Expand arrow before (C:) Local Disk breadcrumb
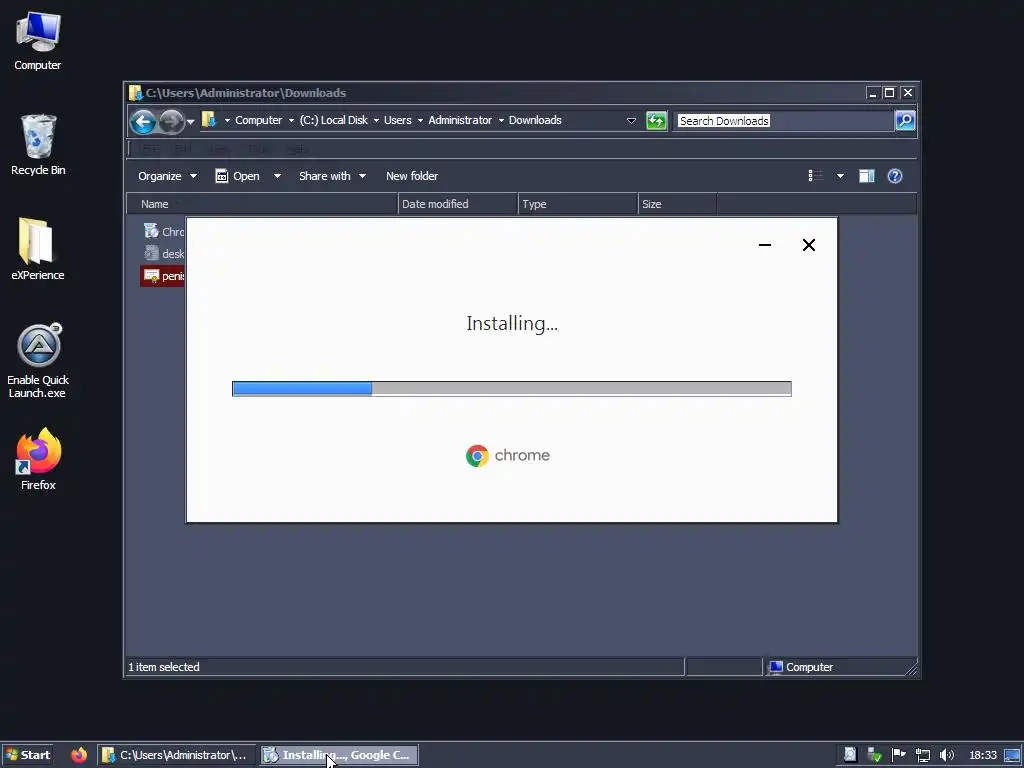The image size is (1024, 768). pyautogui.click(x=291, y=120)
